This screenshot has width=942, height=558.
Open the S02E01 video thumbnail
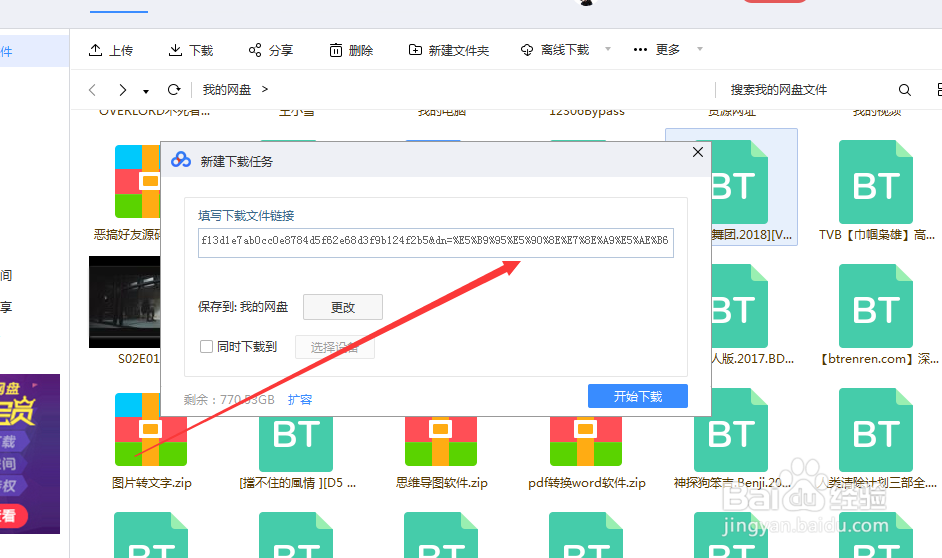(x=125, y=302)
